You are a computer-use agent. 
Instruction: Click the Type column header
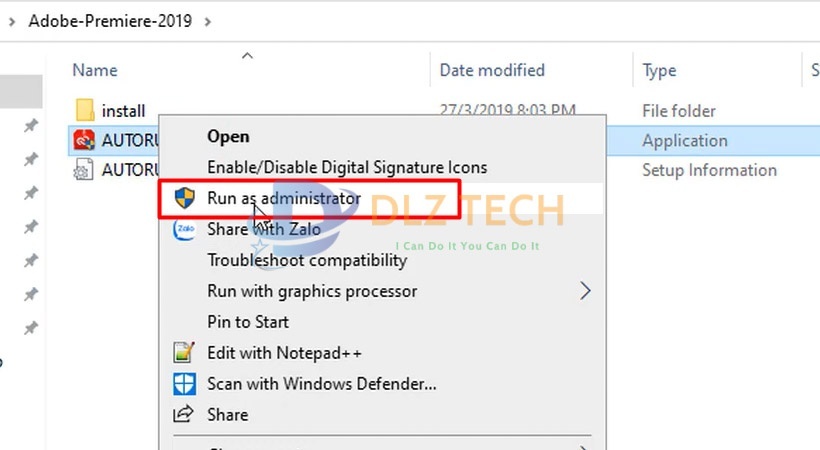click(659, 70)
